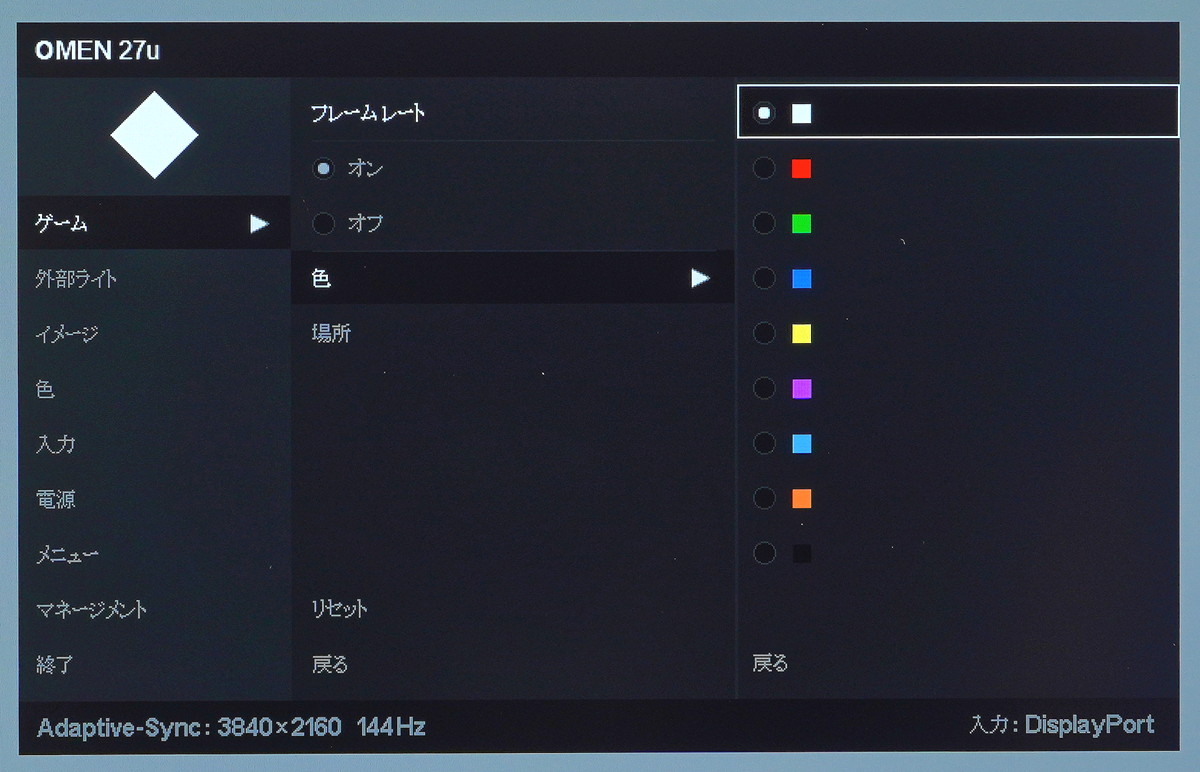Click the white color swatch
The image size is (1200, 772).
coord(801,113)
